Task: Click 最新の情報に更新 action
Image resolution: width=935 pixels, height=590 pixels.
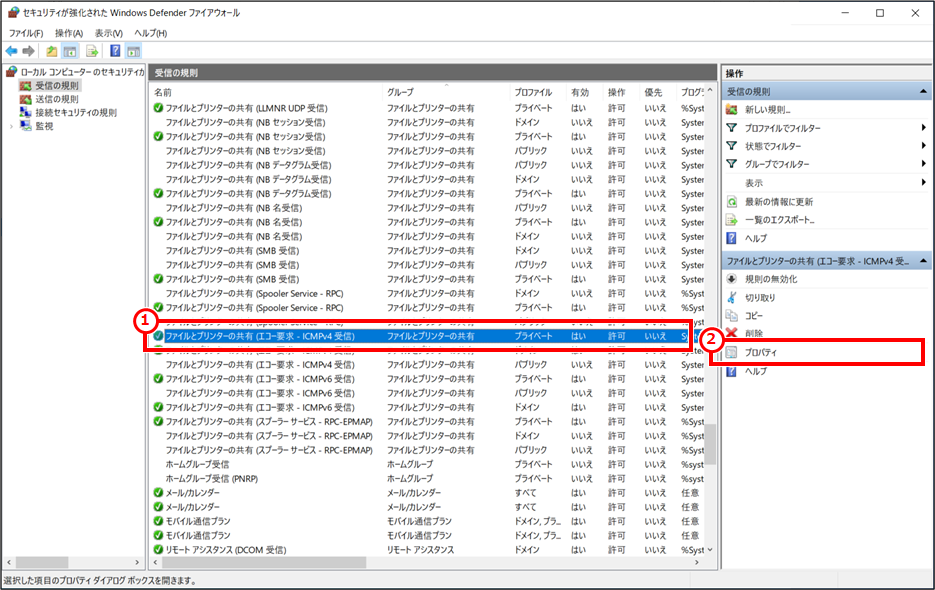Action: pyautogui.click(x=779, y=202)
